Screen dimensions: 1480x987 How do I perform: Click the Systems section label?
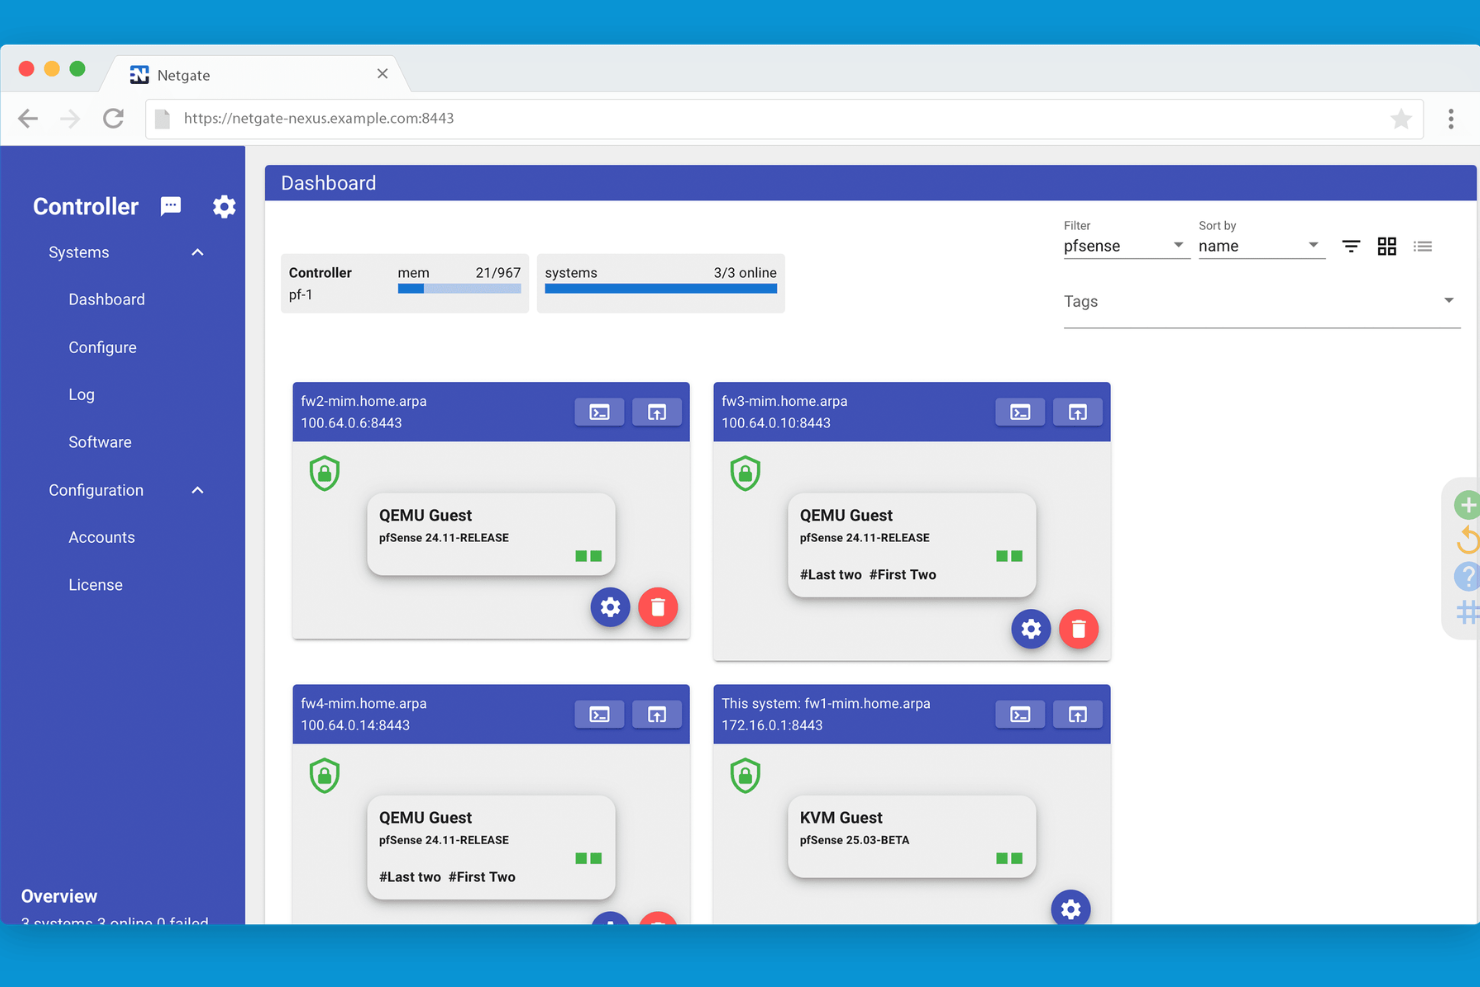[79, 253]
